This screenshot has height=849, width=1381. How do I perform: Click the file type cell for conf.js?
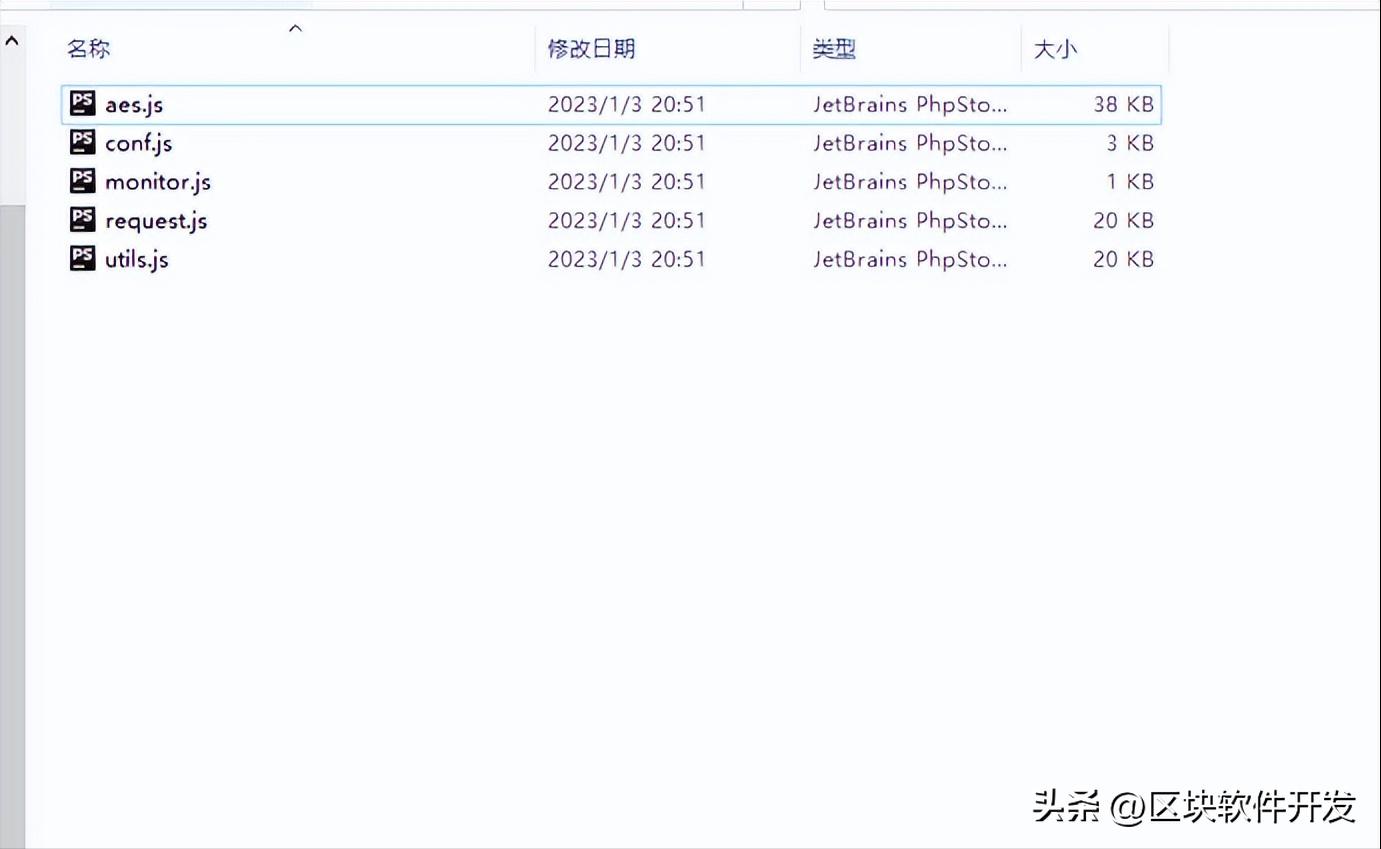(910, 143)
